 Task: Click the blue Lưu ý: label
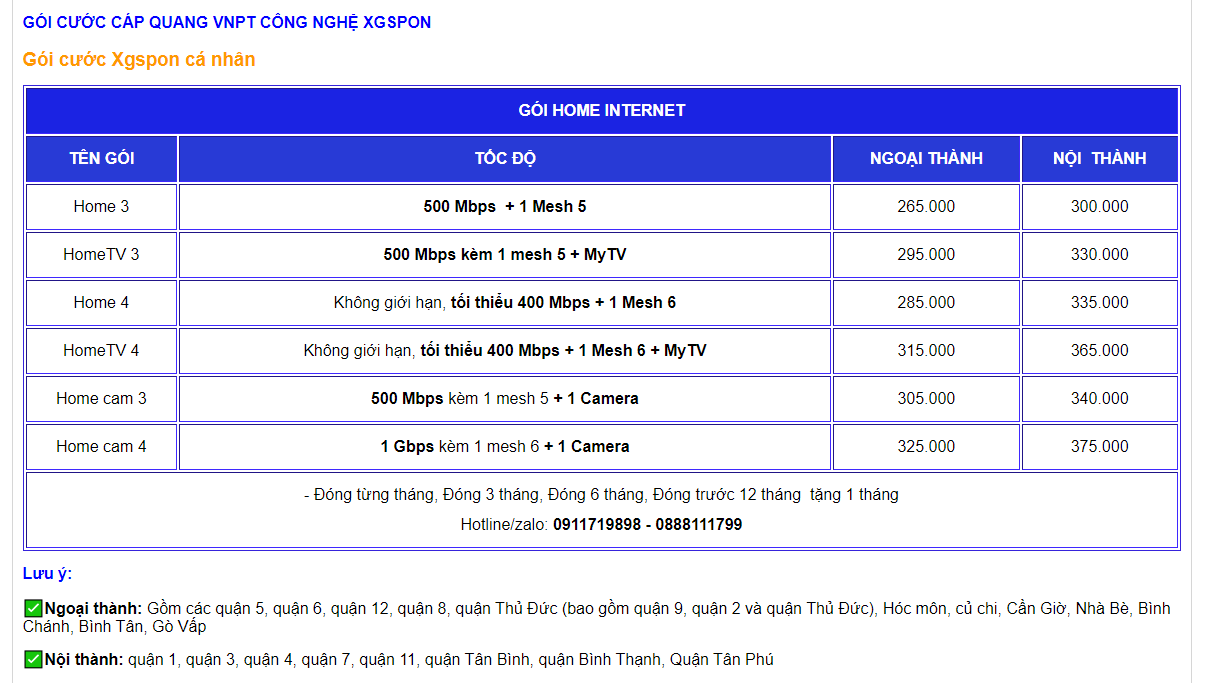tap(48, 574)
